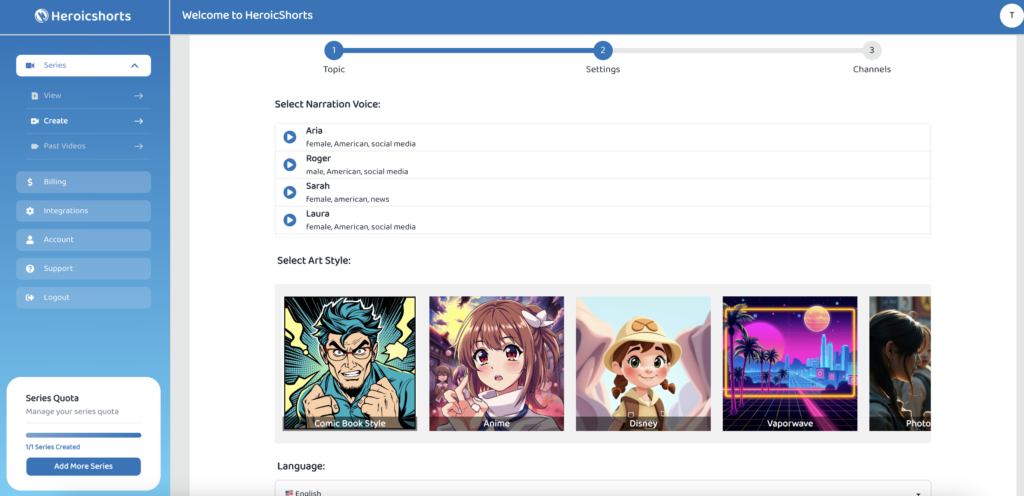Click the arrow next to Past Videos
The width and height of the screenshot is (1024, 496).
pos(138,146)
